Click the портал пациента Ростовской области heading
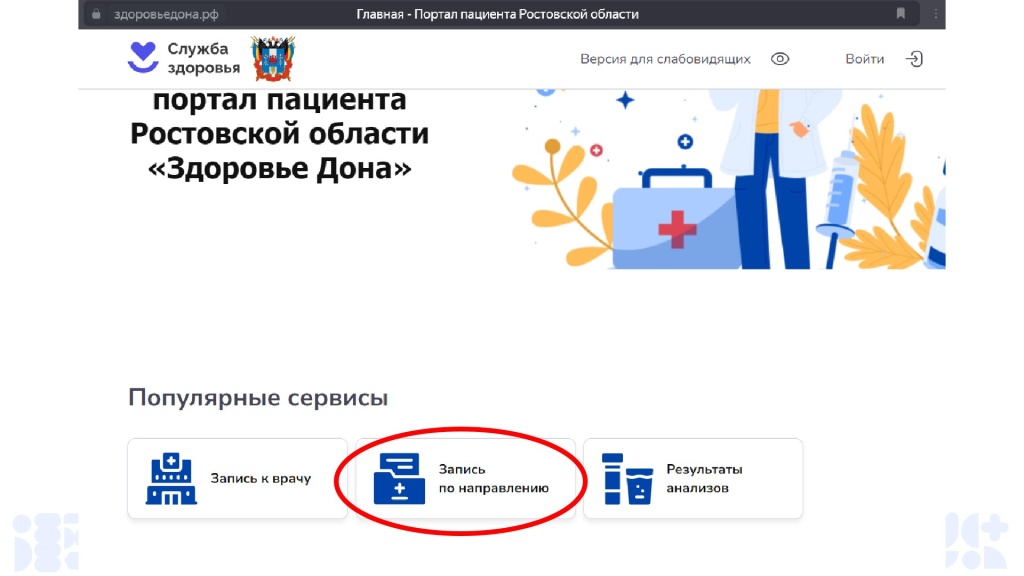The height and width of the screenshot is (576, 1024). pos(280,135)
